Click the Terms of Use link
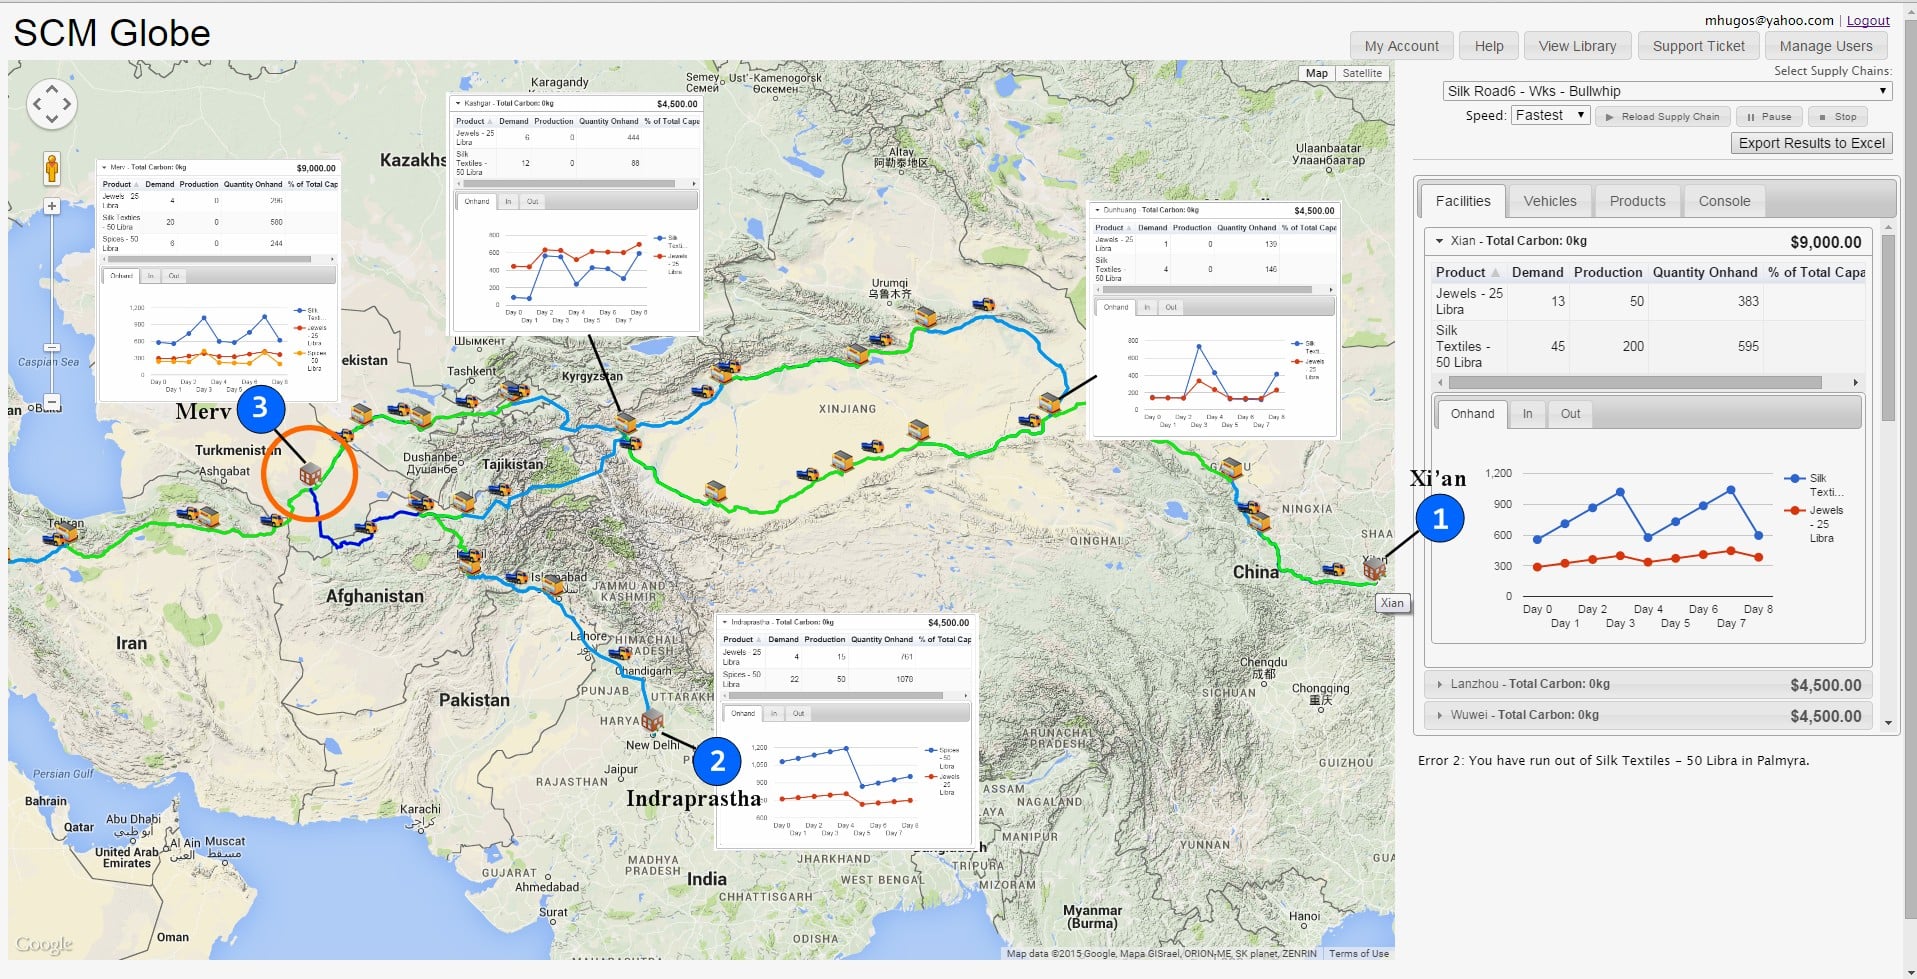The height and width of the screenshot is (979, 1917). [x=1358, y=954]
